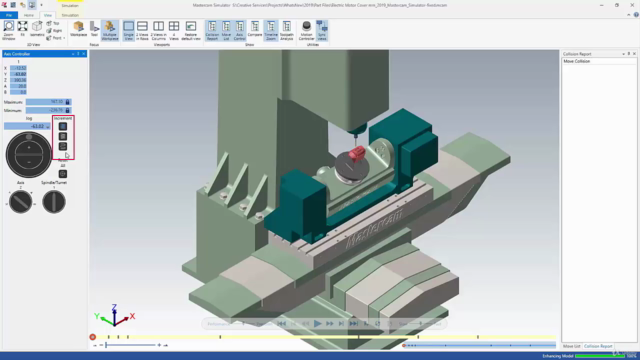
Task: Toggle Sync Views
Action: (322, 30)
